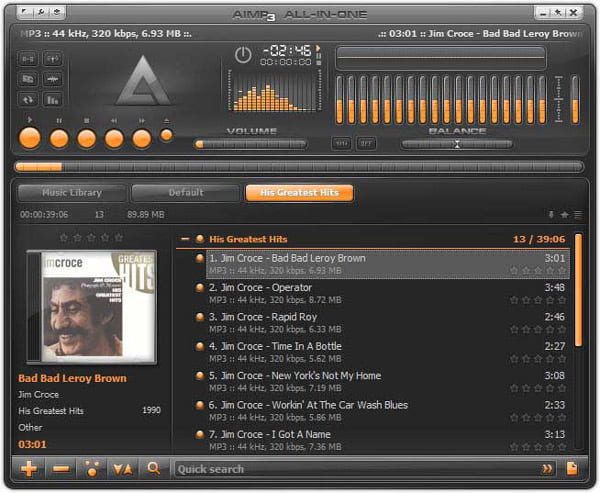600x493 pixels.
Task: Click the playlist file icon at bottom right
Action: 572,468
